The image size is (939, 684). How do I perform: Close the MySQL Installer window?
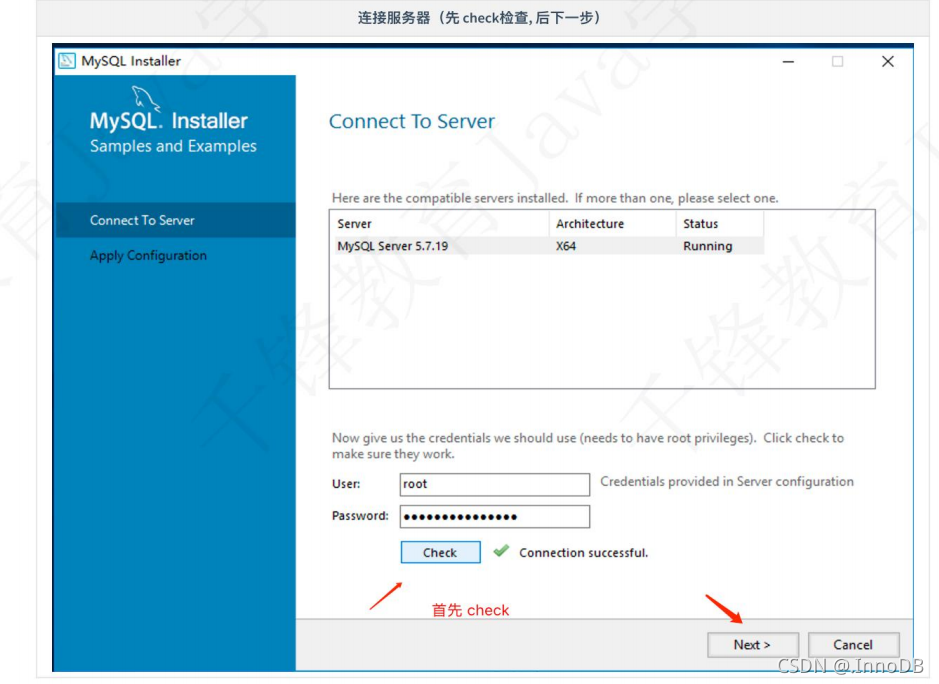pyautogui.click(x=887, y=61)
